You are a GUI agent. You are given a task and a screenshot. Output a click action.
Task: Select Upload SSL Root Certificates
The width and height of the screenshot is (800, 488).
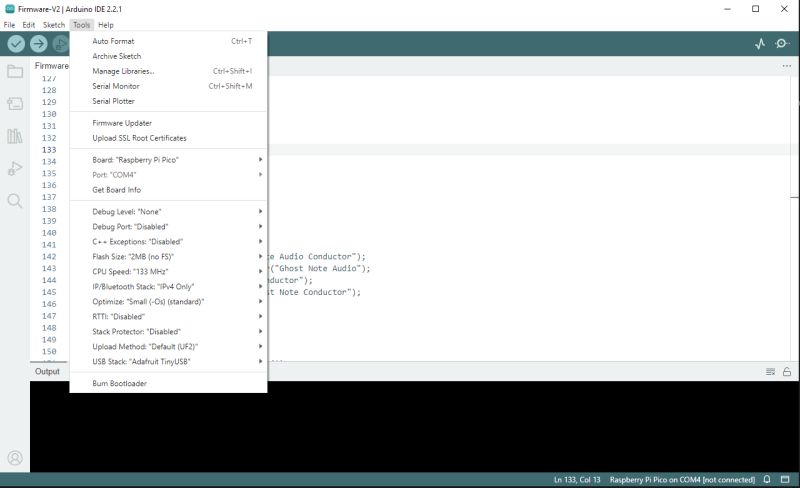(x=168, y=138)
